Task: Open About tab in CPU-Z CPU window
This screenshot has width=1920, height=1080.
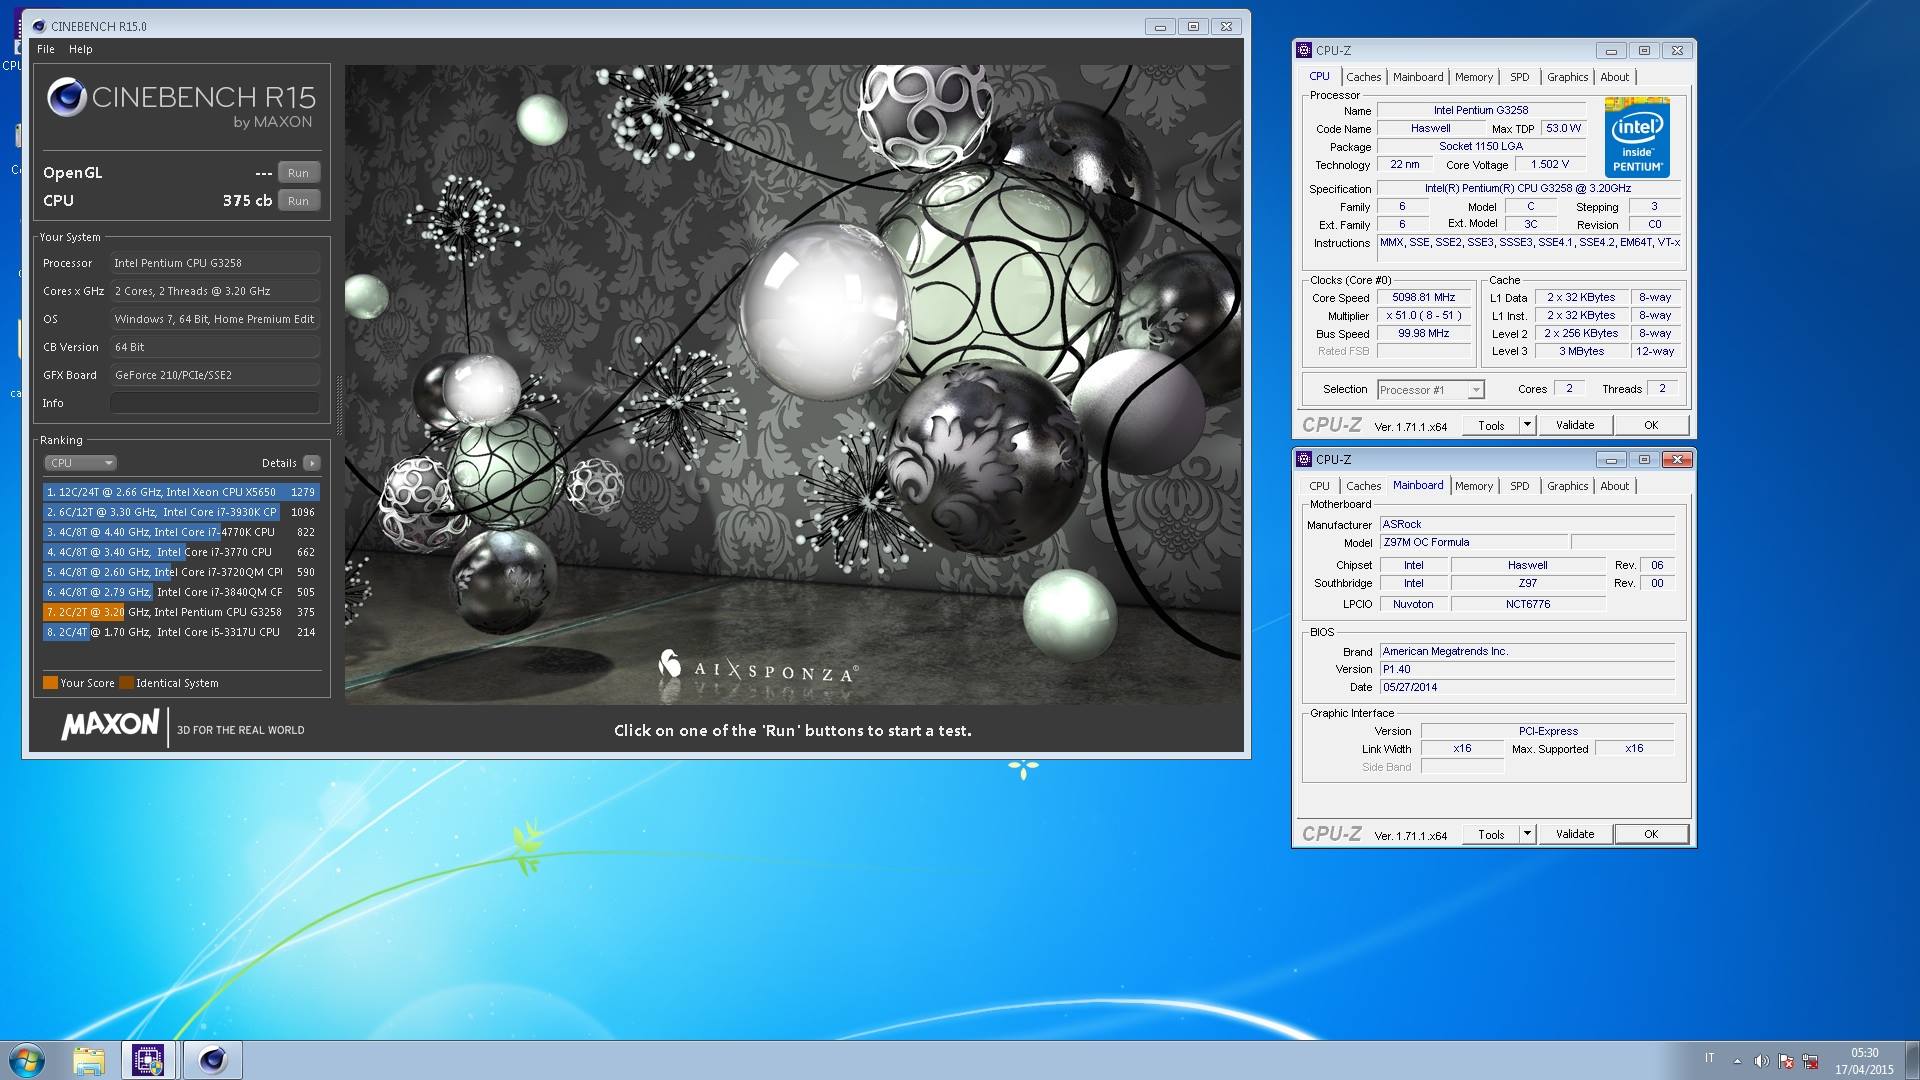Action: point(1614,77)
